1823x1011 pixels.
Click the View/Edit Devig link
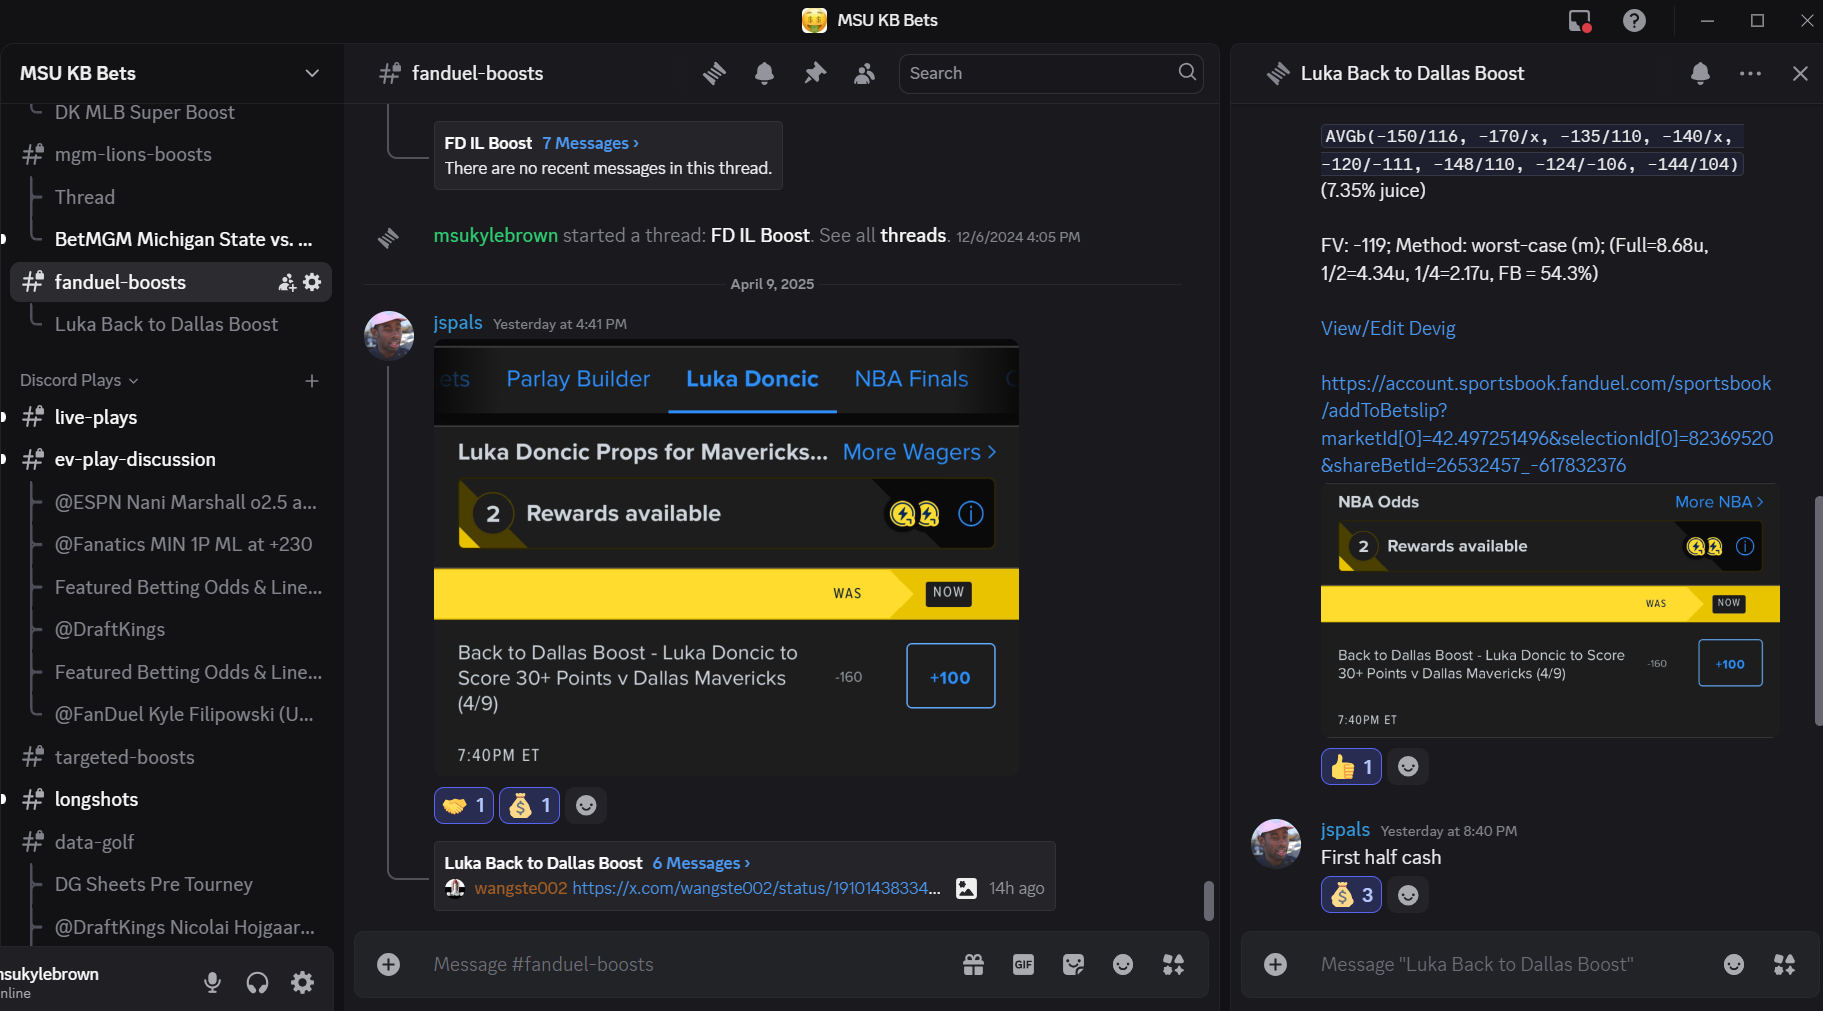point(1387,328)
